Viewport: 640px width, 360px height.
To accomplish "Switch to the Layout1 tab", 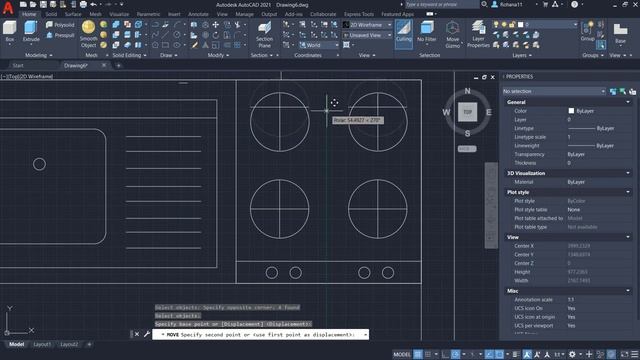I will (42, 344).
